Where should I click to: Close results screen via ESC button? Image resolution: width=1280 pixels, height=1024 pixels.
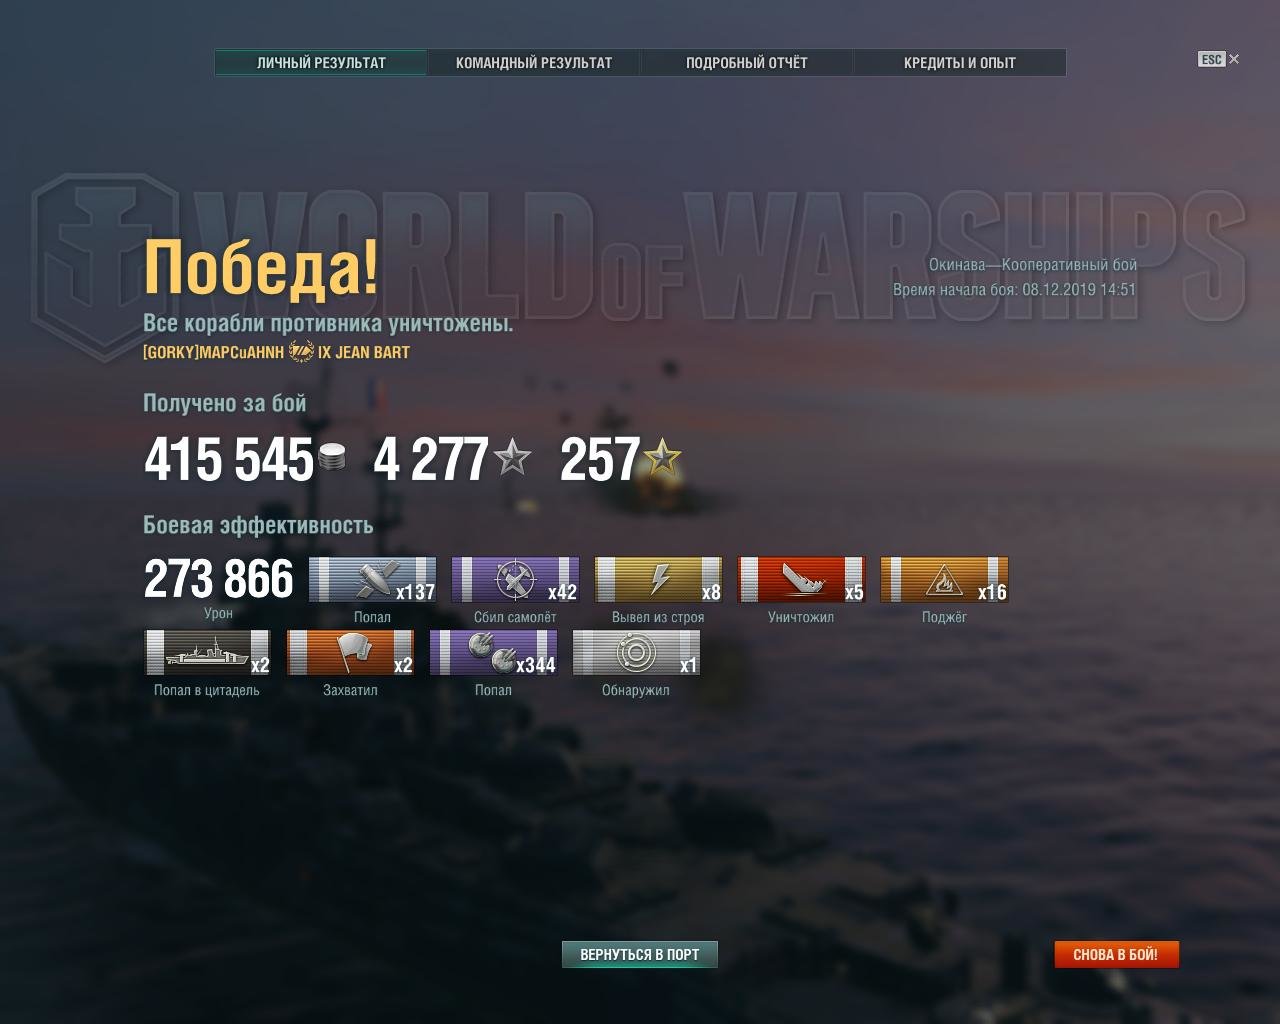1218,59
